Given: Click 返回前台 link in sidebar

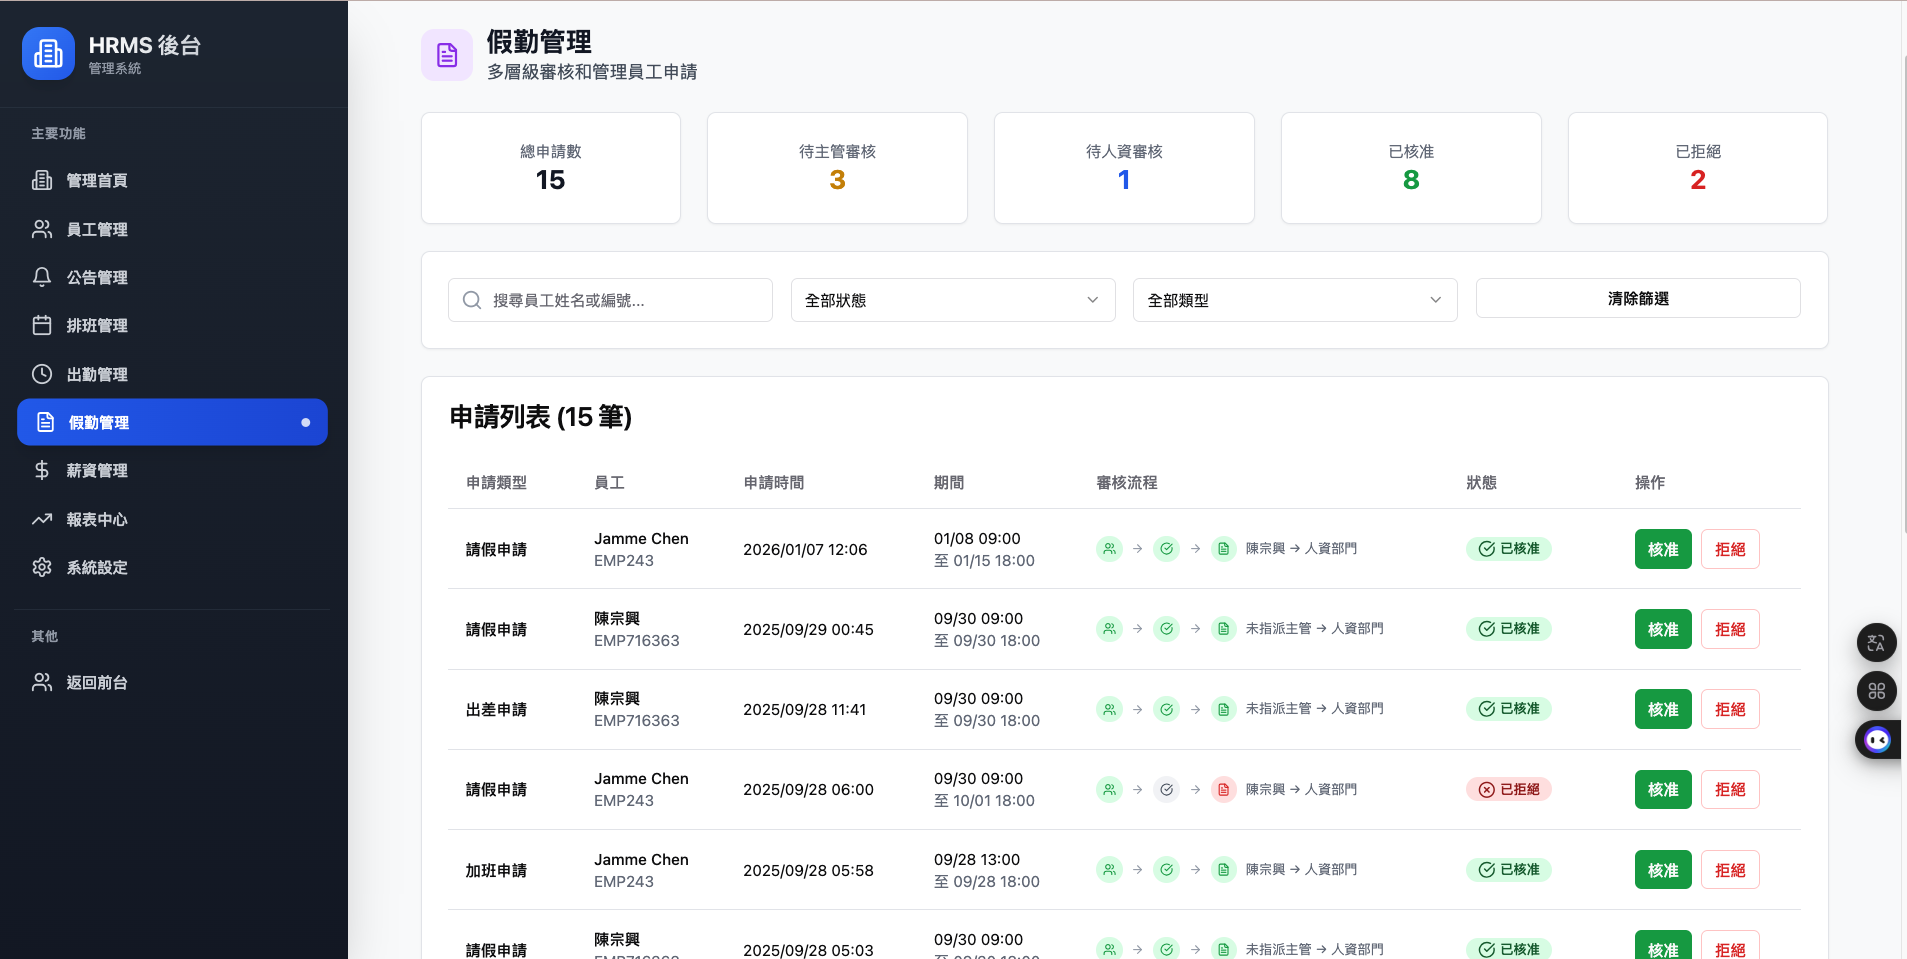Looking at the screenshot, I should pyautogui.click(x=97, y=682).
